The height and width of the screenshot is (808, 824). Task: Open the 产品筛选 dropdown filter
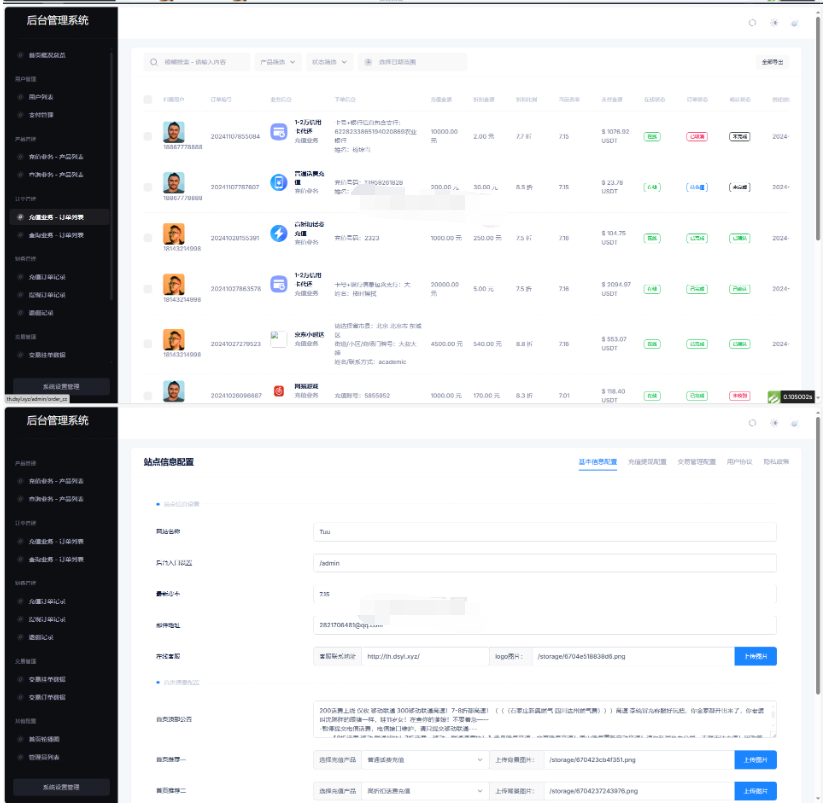278,62
